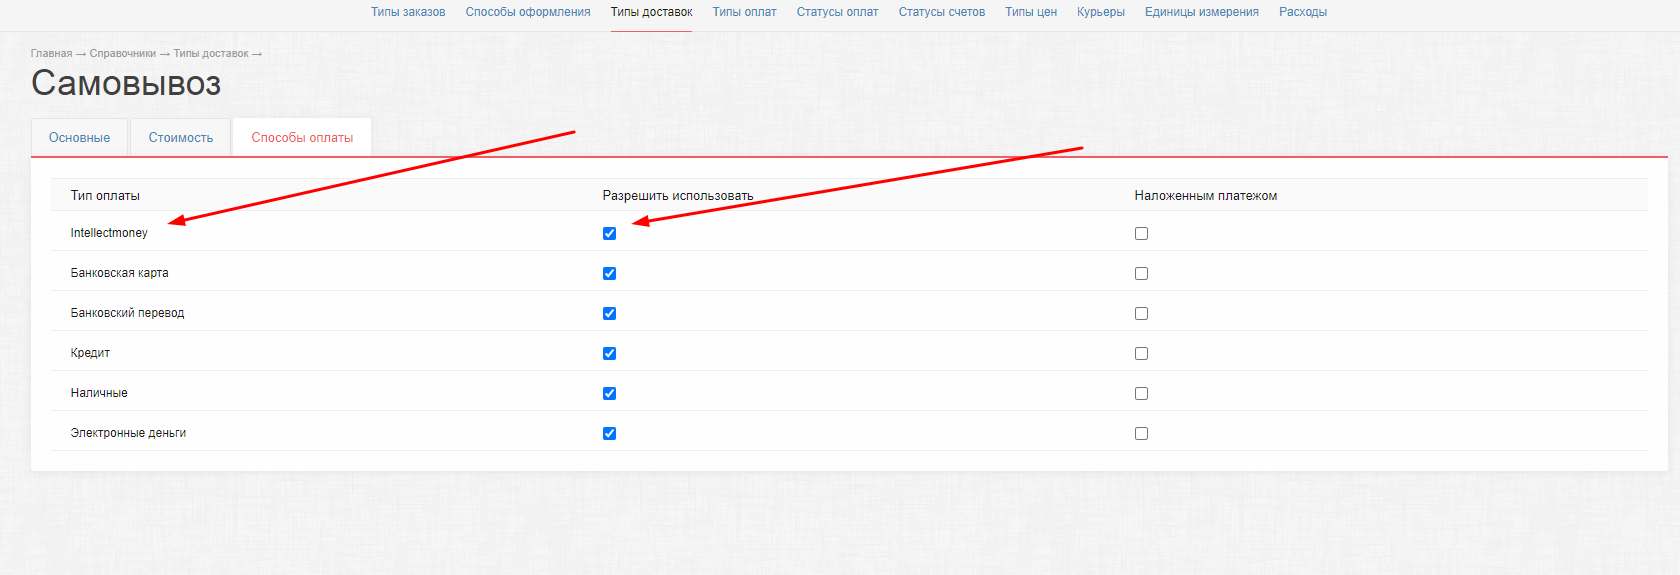Screen dimensions: 1680x575
Task: Navigate to Статусы оплат
Action: coord(837,12)
